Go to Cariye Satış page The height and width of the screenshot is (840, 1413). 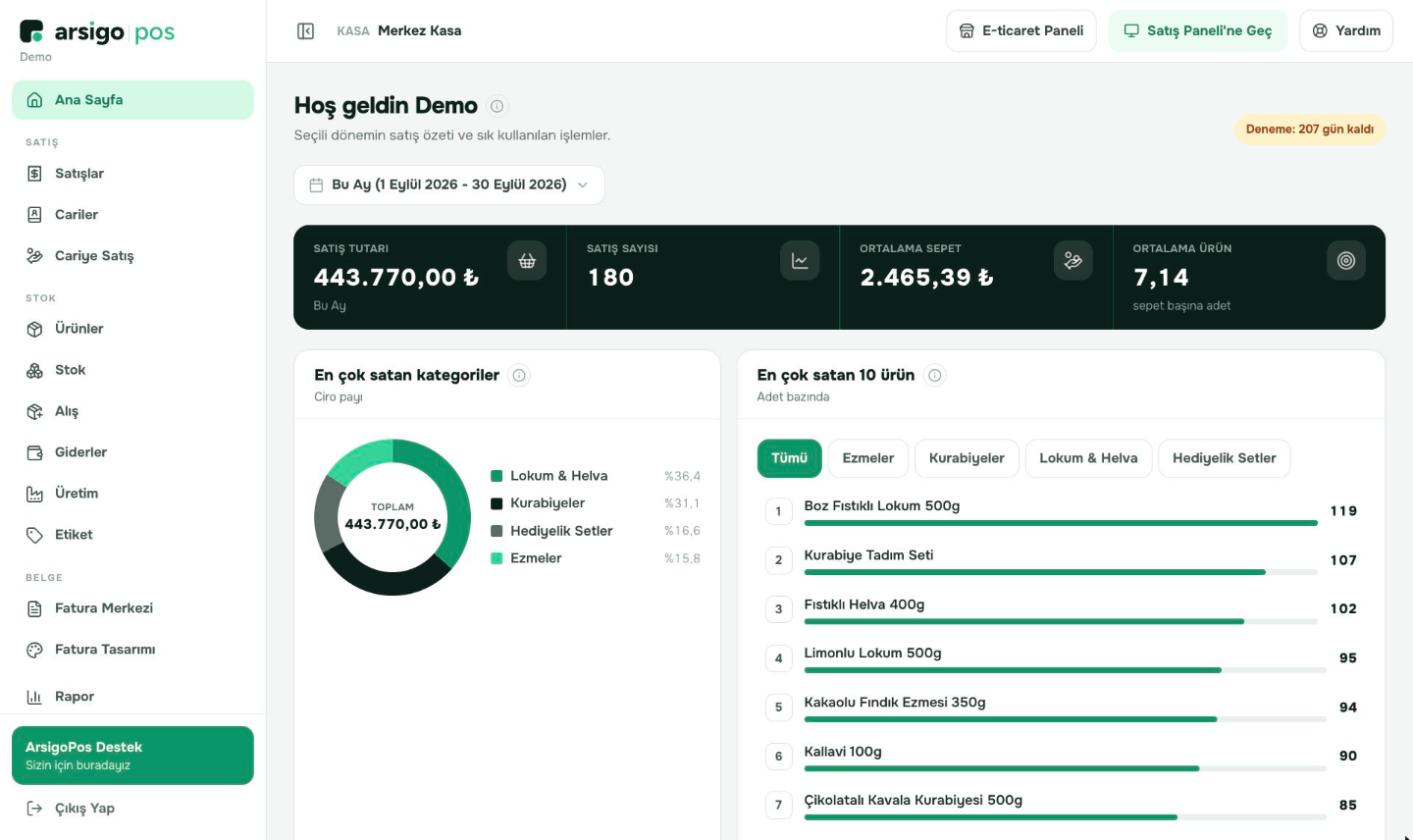[x=133, y=256]
